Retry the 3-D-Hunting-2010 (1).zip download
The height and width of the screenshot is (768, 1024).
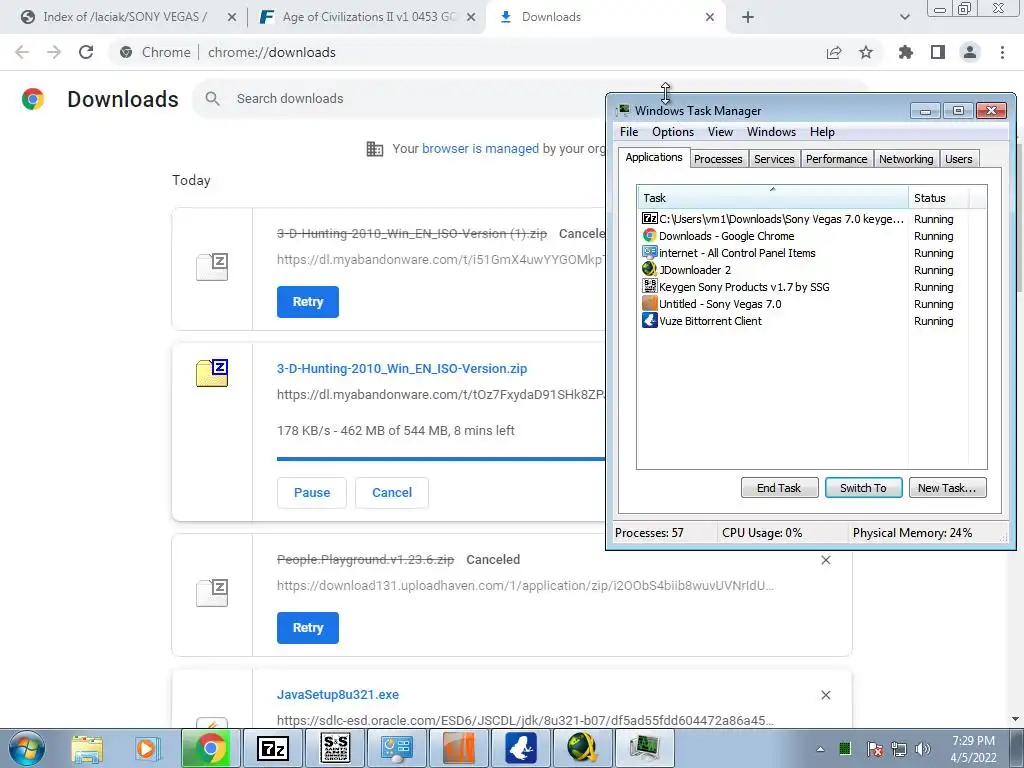308,302
